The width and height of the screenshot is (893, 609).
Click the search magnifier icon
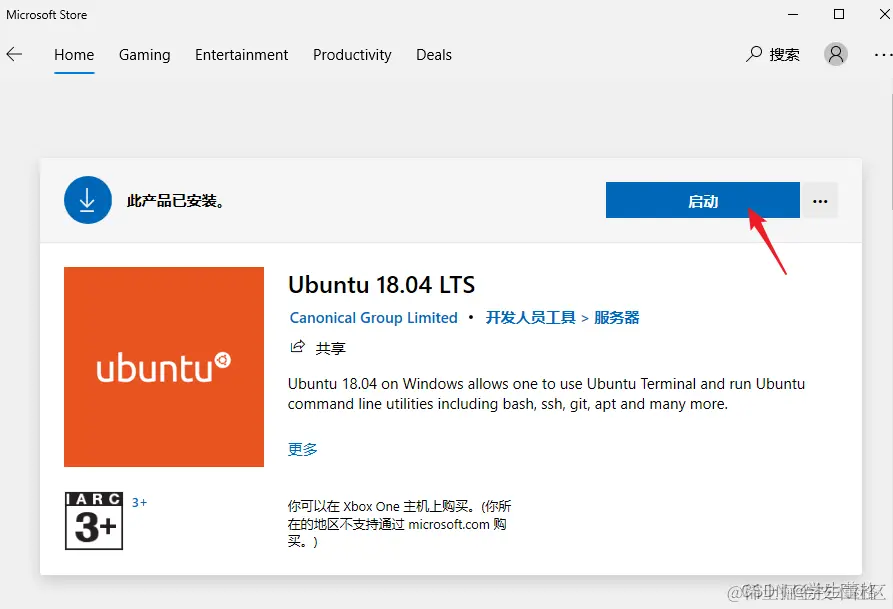[x=754, y=54]
